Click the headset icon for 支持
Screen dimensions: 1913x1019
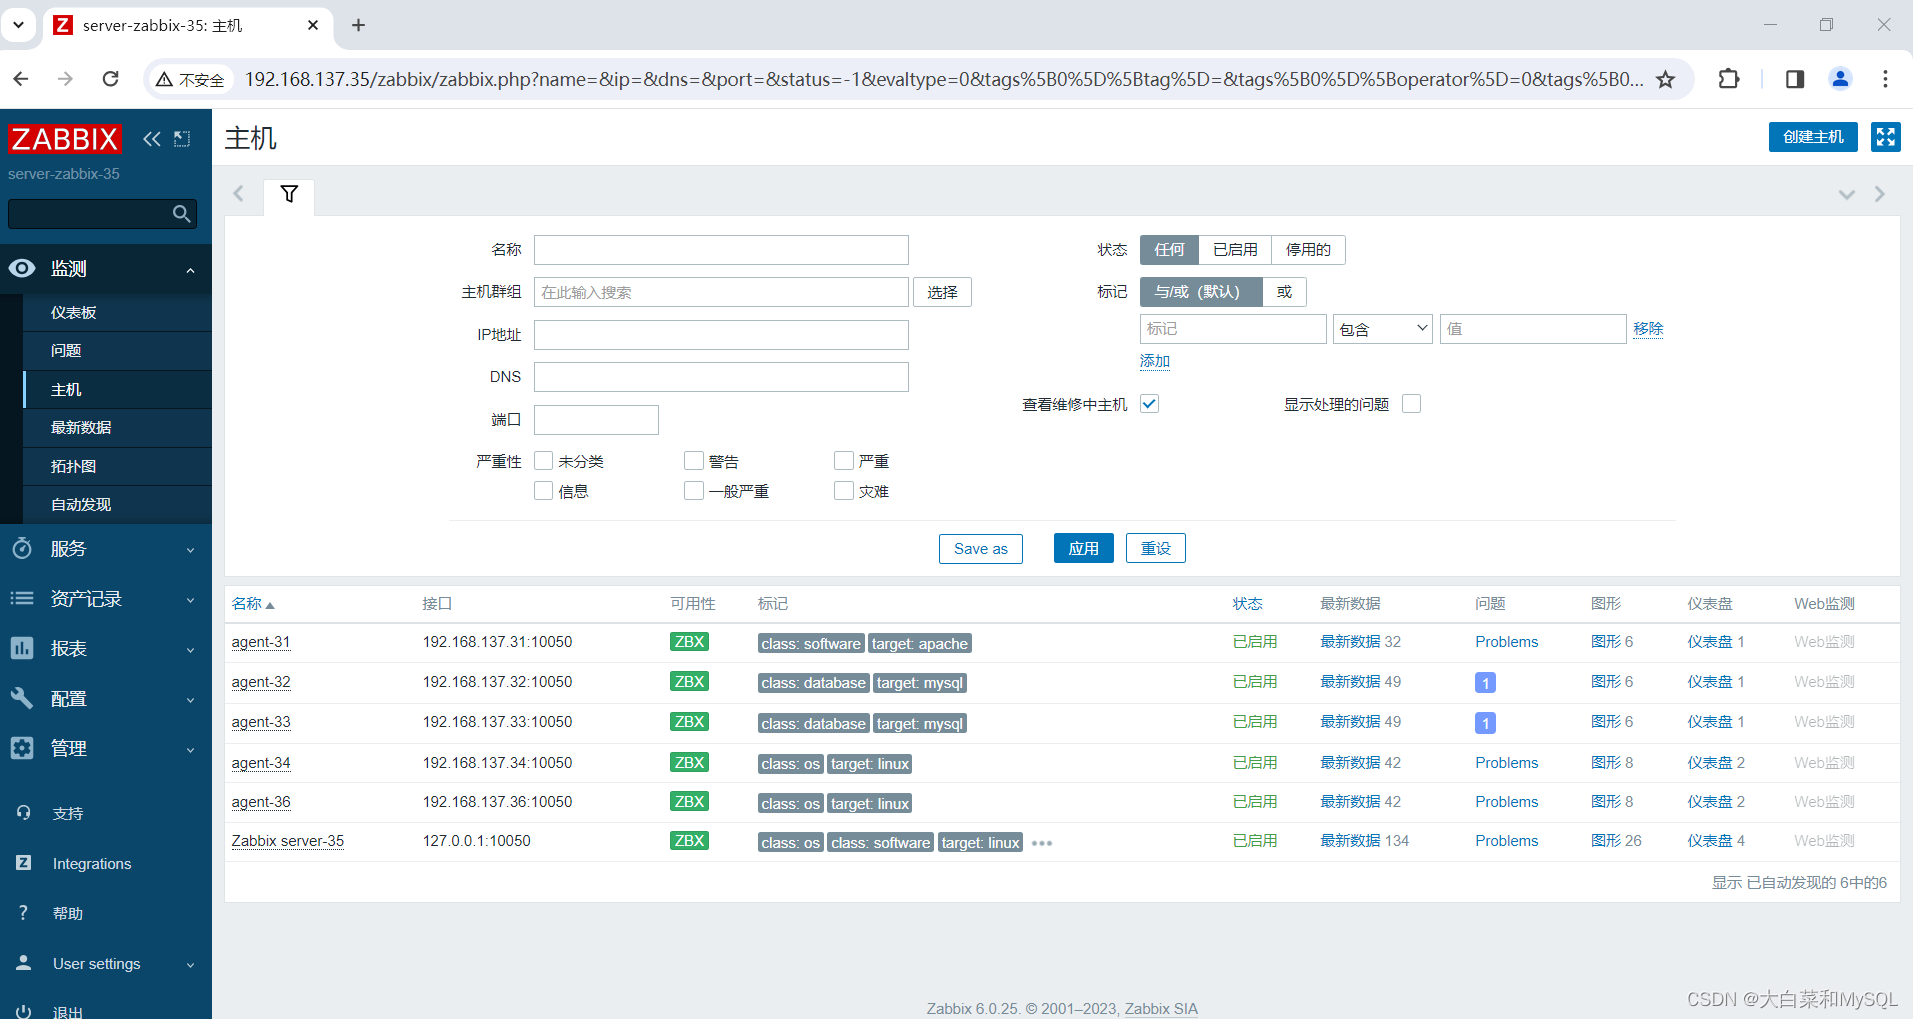[24, 813]
